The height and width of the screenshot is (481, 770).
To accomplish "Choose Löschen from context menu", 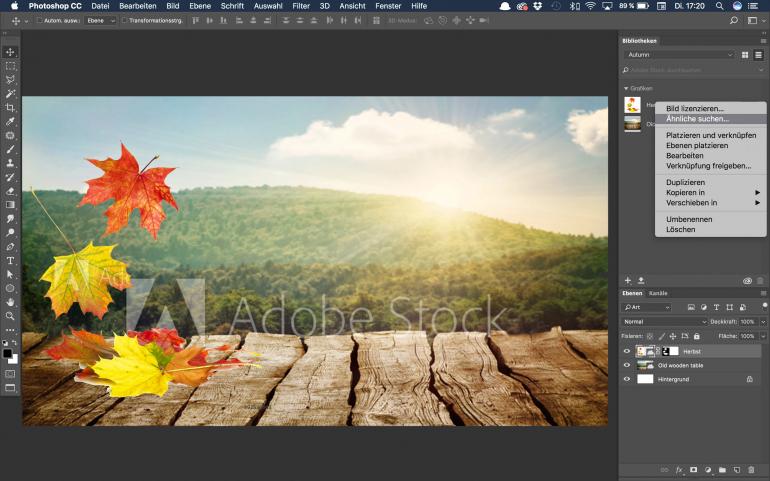I will tap(711, 229).
